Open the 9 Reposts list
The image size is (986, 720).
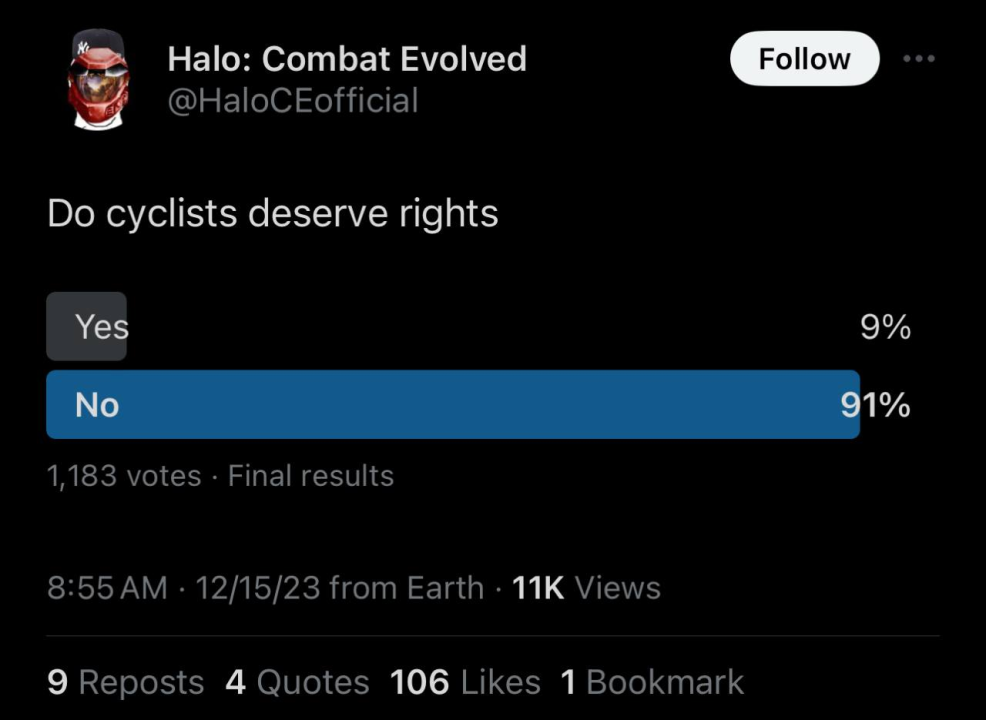126,682
